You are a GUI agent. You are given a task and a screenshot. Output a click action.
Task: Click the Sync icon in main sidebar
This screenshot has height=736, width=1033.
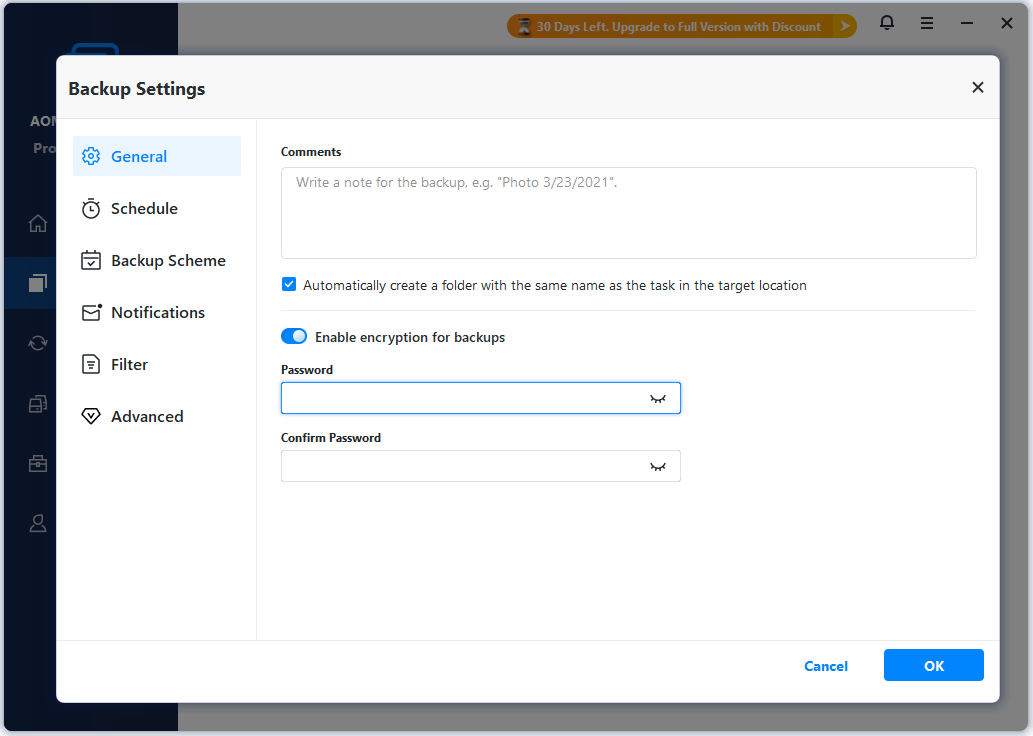point(38,343)
